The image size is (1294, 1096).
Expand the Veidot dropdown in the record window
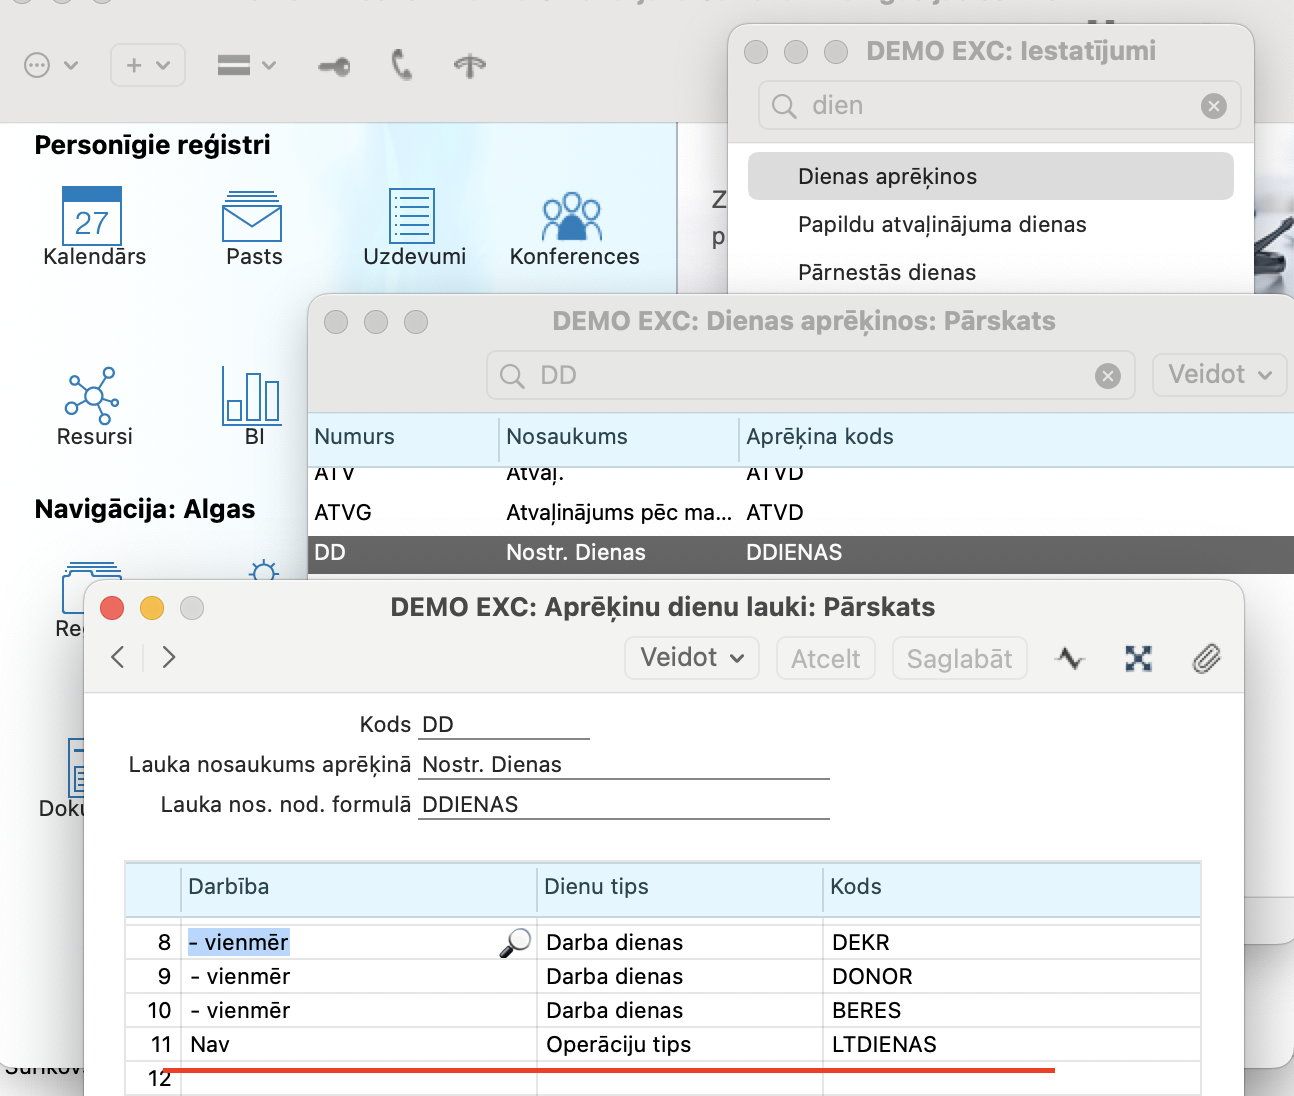(x=692, y=658)
